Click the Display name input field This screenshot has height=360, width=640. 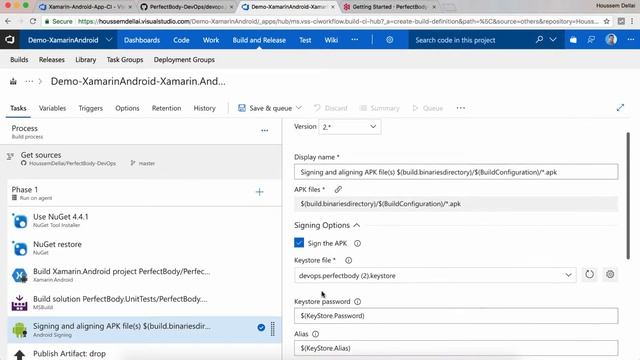(x=456, y=172)
